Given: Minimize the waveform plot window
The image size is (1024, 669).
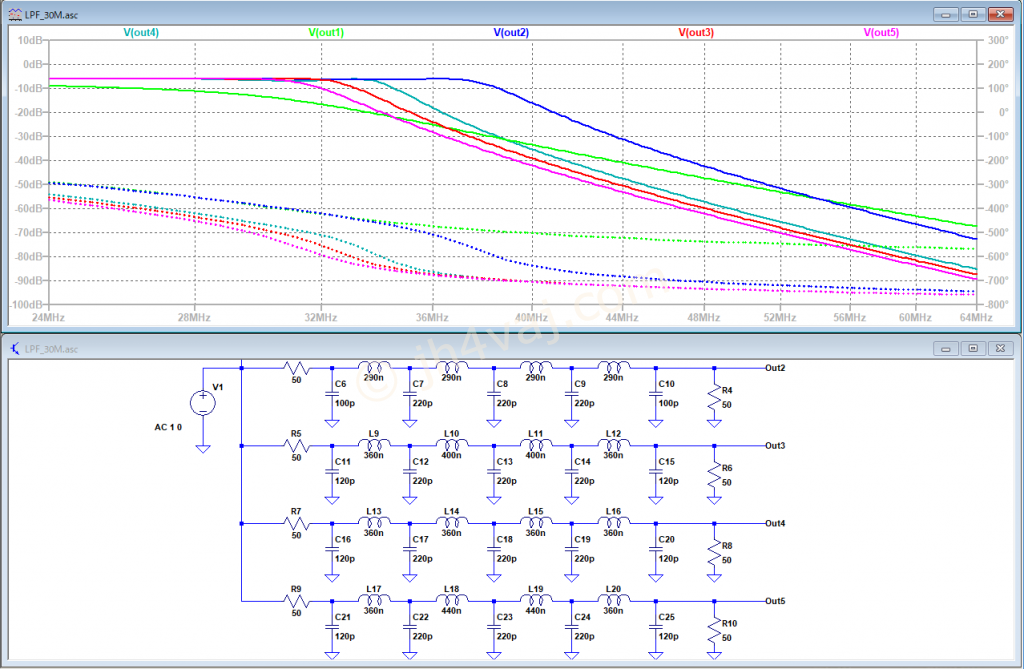Looking at the screenshot, I should pyautogui.click(x=945, y=14).
